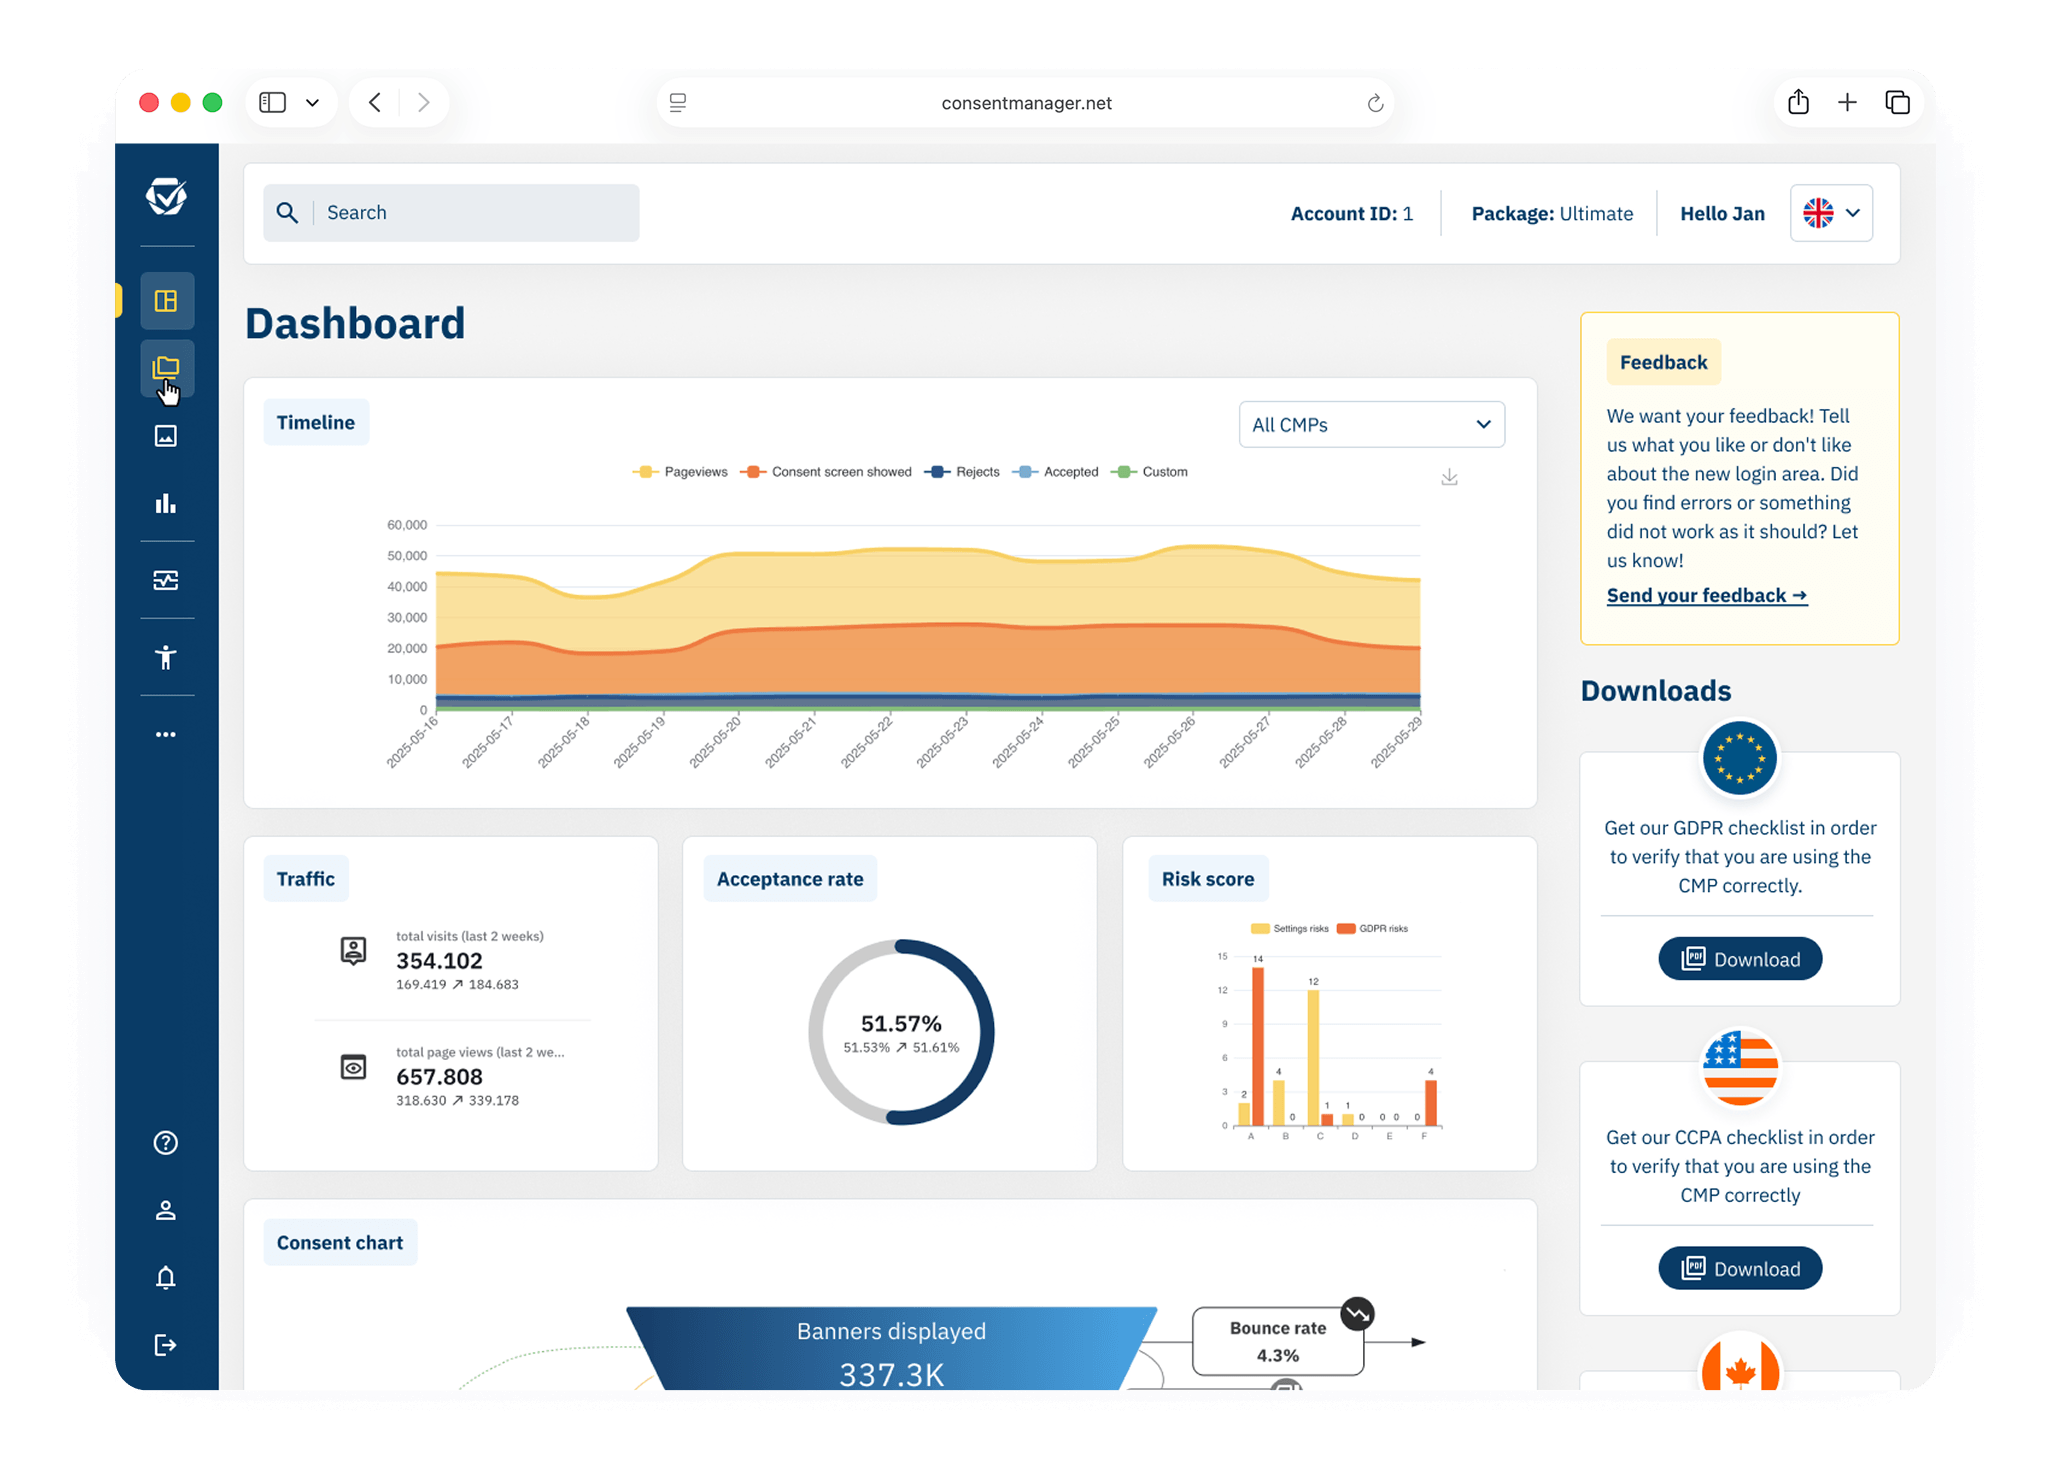Click the 51.57% acceptance rate value
This screenshot has height=1480, width=2052.
(901, 1024)
